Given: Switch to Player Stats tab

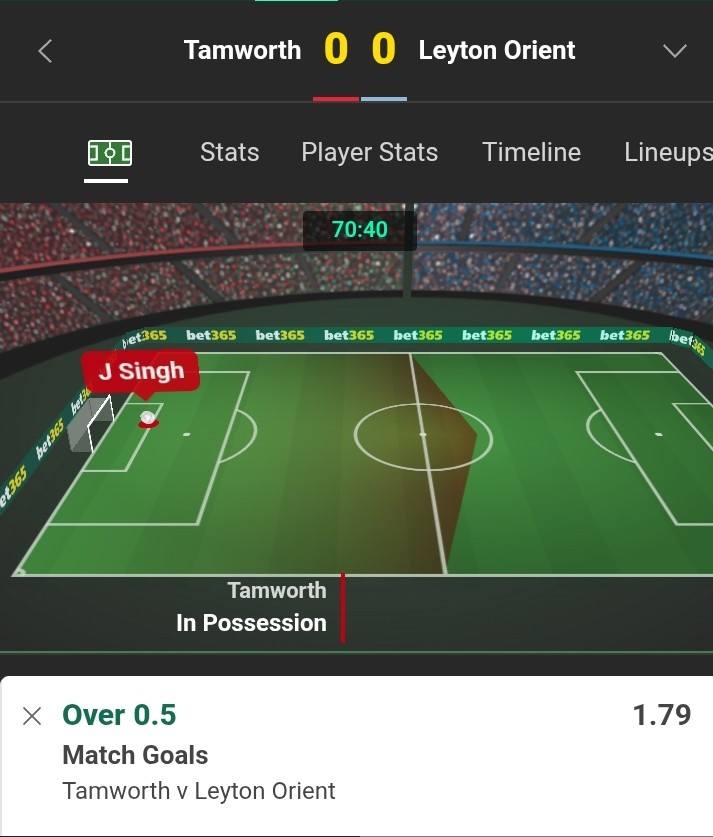Looking at the screenshot, I should click(369, 153).
